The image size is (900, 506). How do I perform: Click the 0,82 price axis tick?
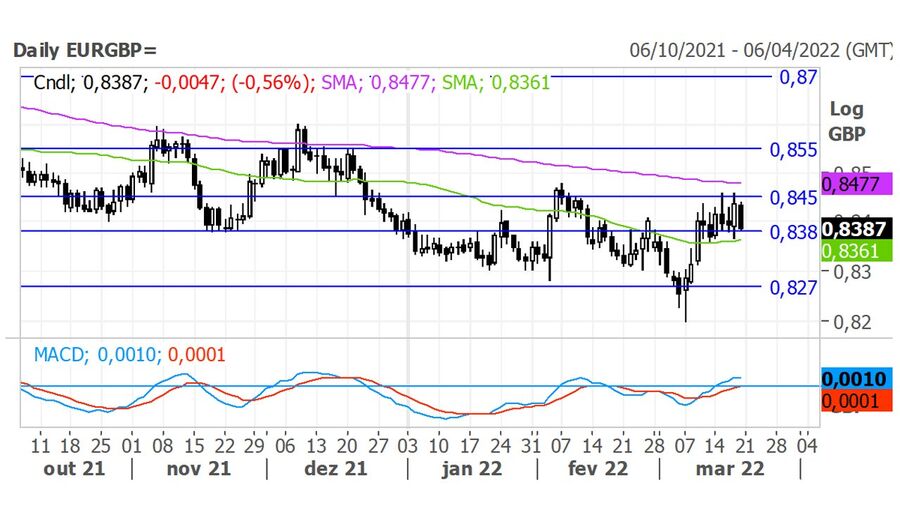852,322
